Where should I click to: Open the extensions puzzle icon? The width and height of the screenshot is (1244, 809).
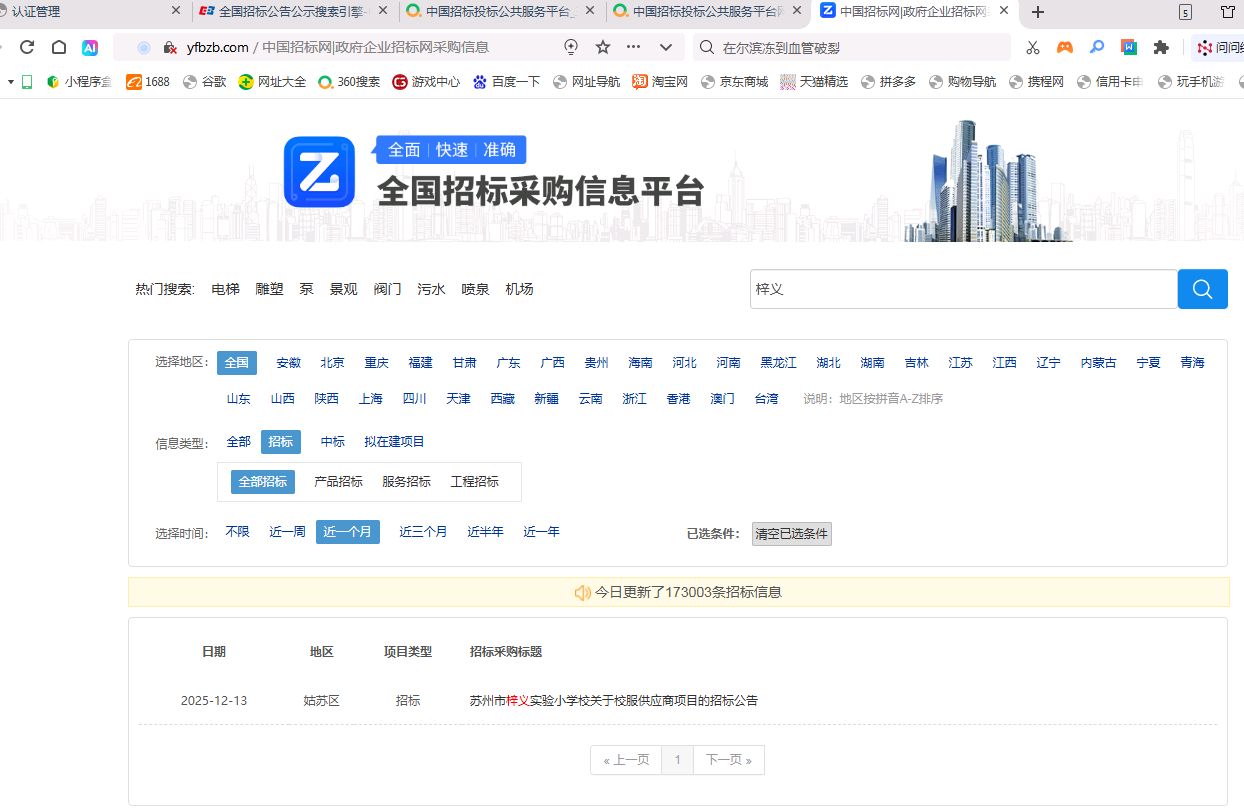coord(1161,47)
